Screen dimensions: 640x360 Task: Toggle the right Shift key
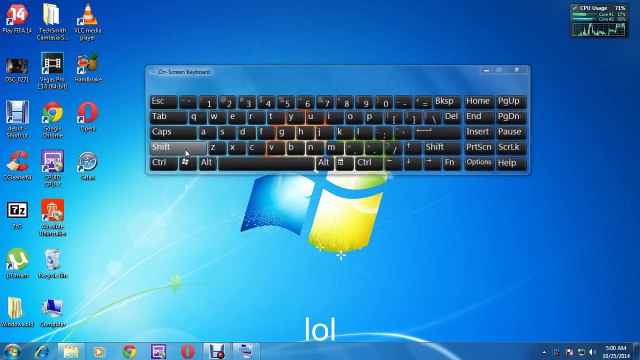click(x=442, y=148)
